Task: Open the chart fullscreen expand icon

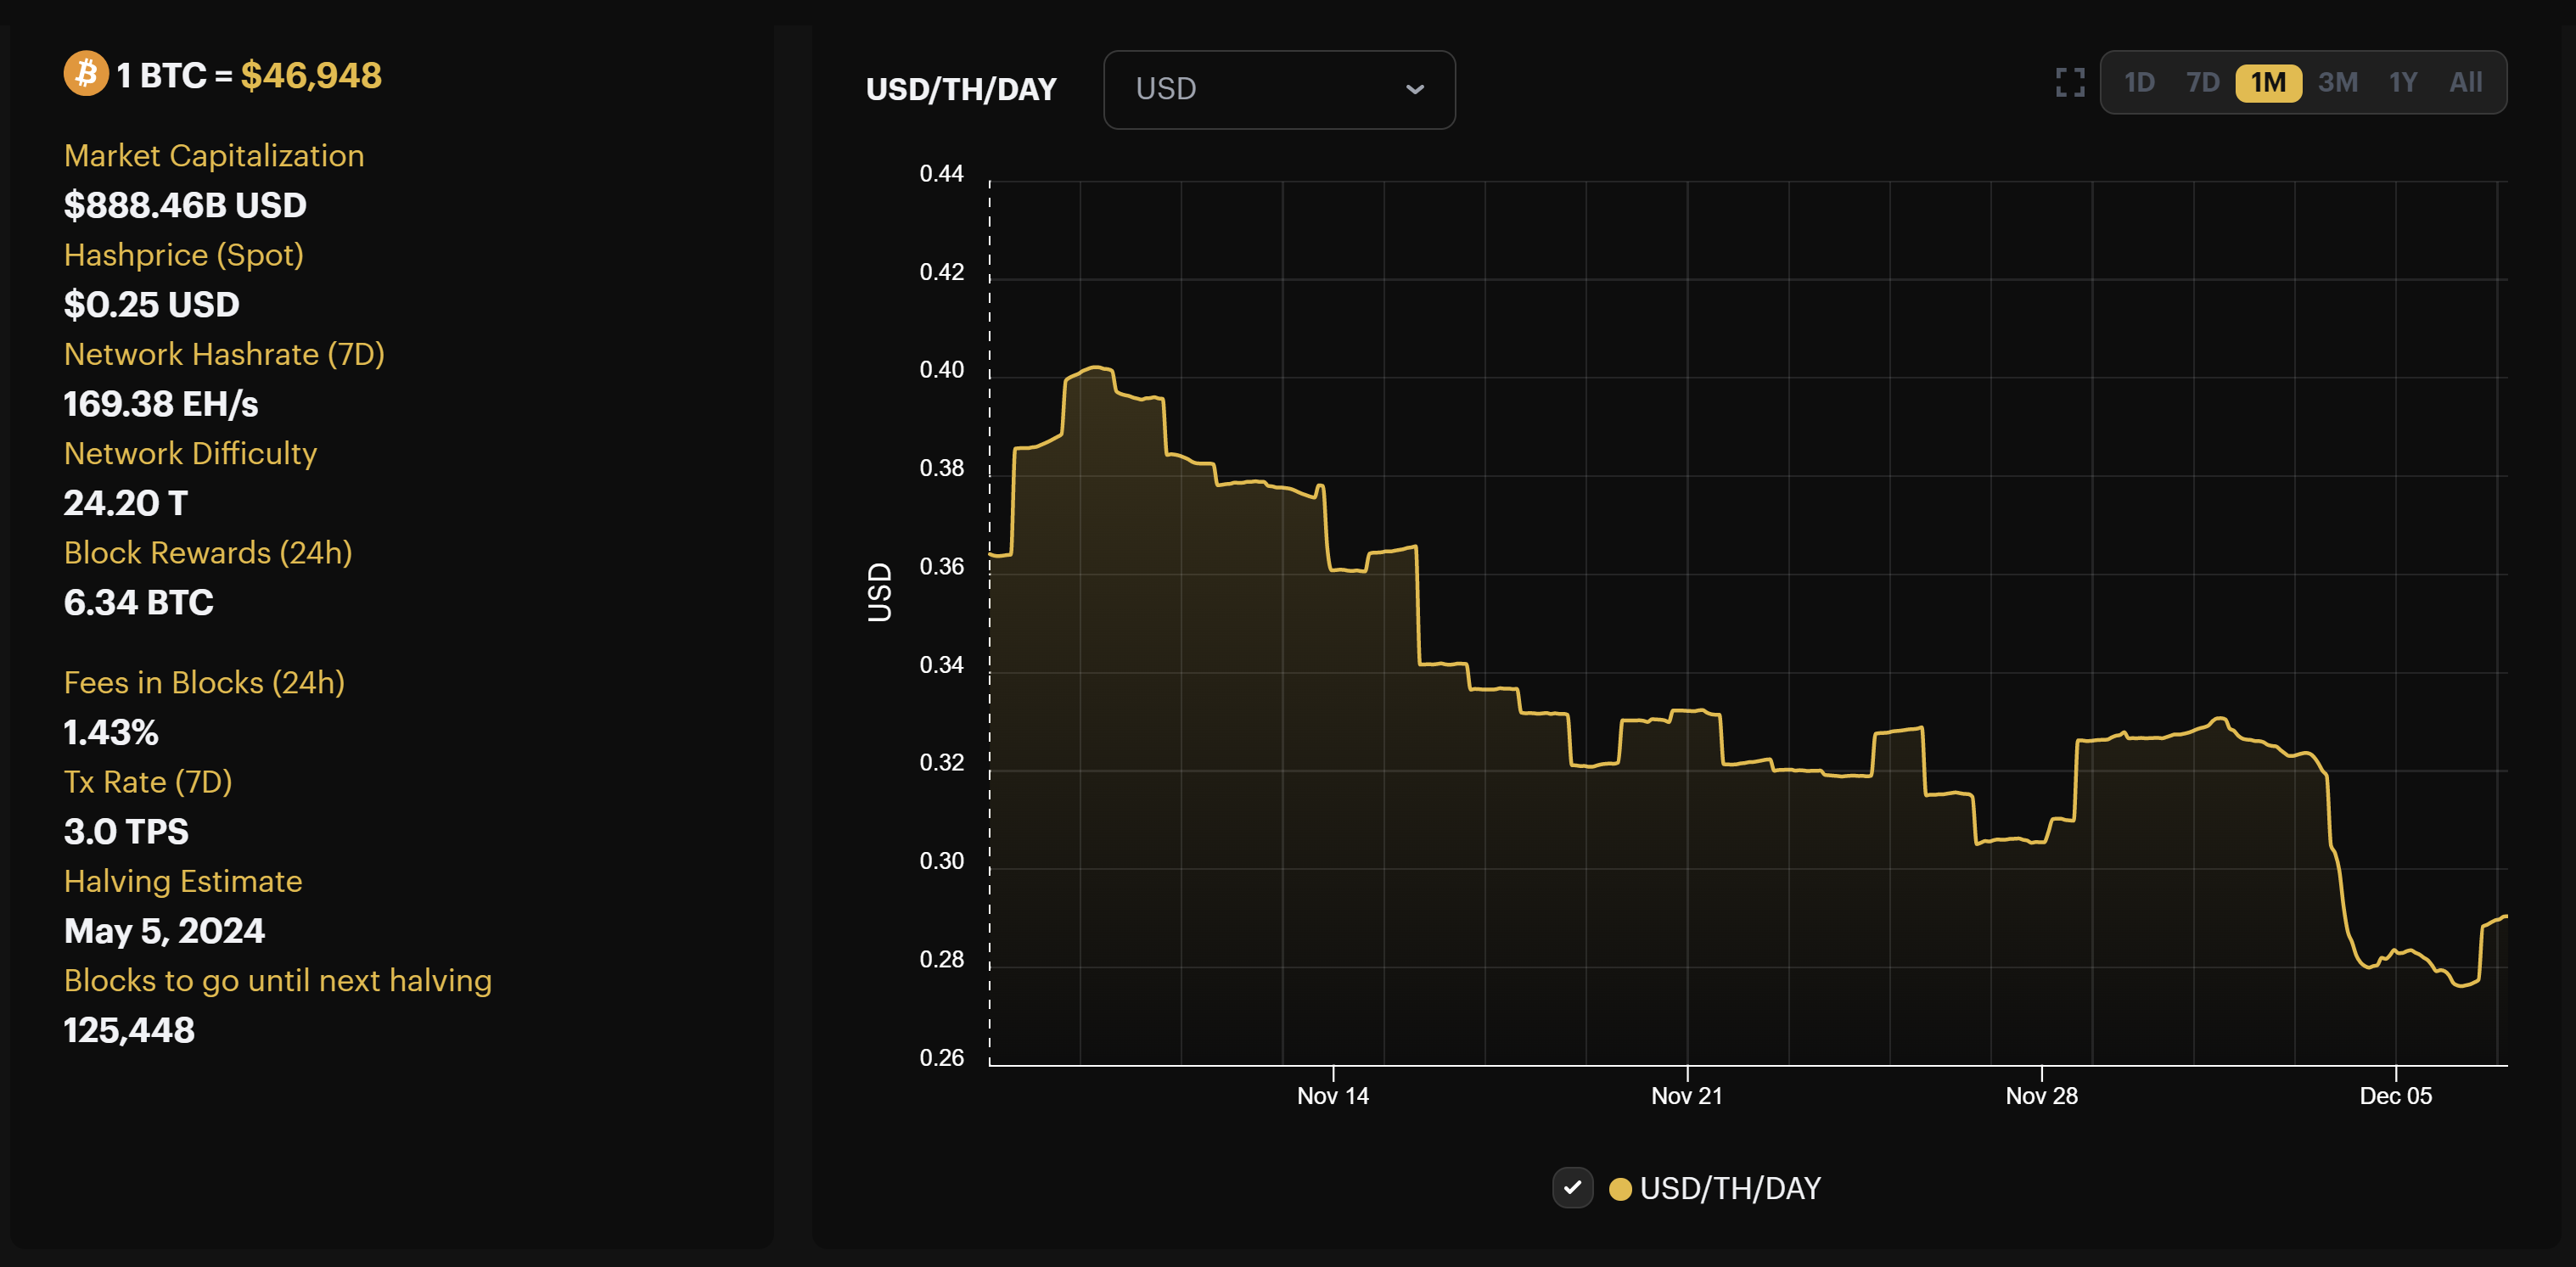Action: 2071,83
